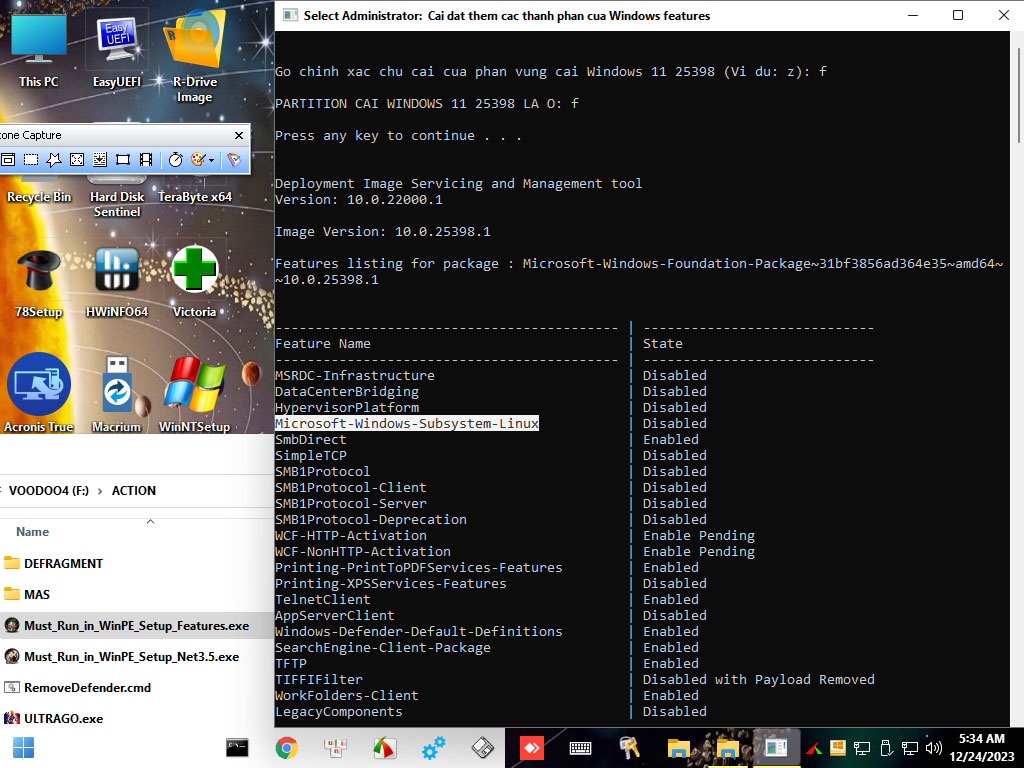The image size is (1024, 768).
Task: Sort files by Name column header
Action: (33, 532)
